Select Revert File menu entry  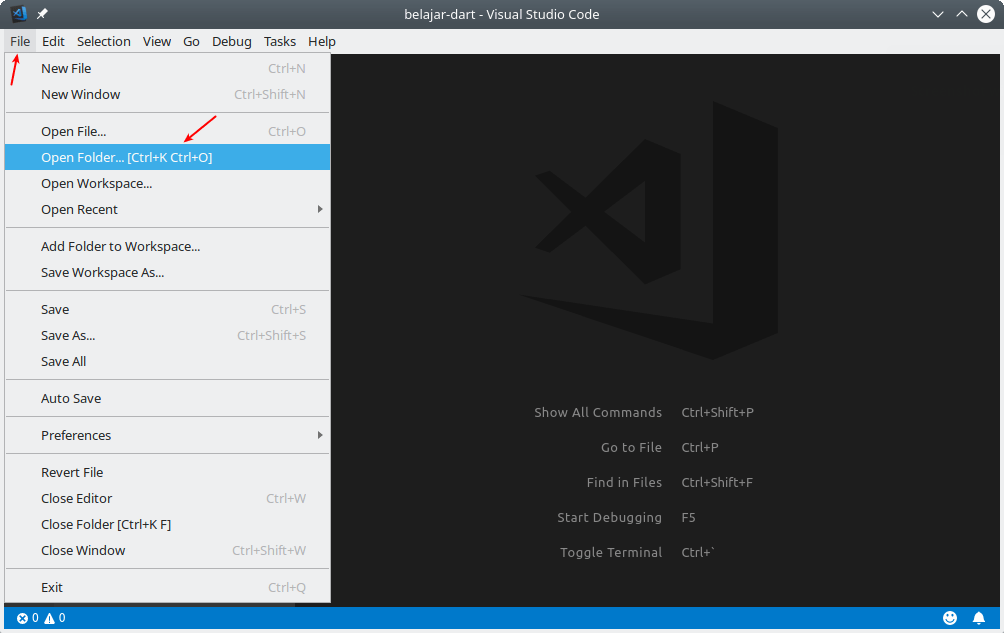pyautogui.click(x=167, y=472)
